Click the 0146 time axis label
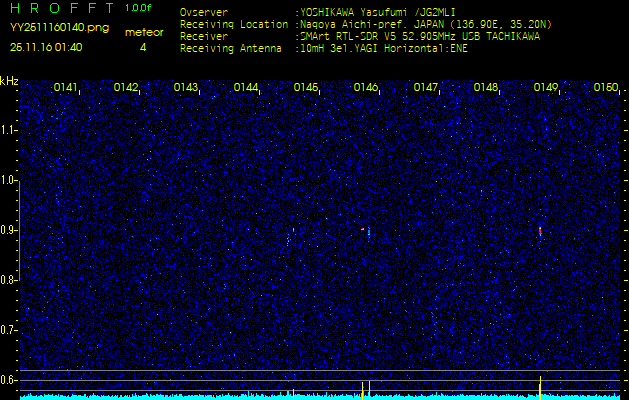This screenshot has width=629, height=400. [x=366, y=87]
